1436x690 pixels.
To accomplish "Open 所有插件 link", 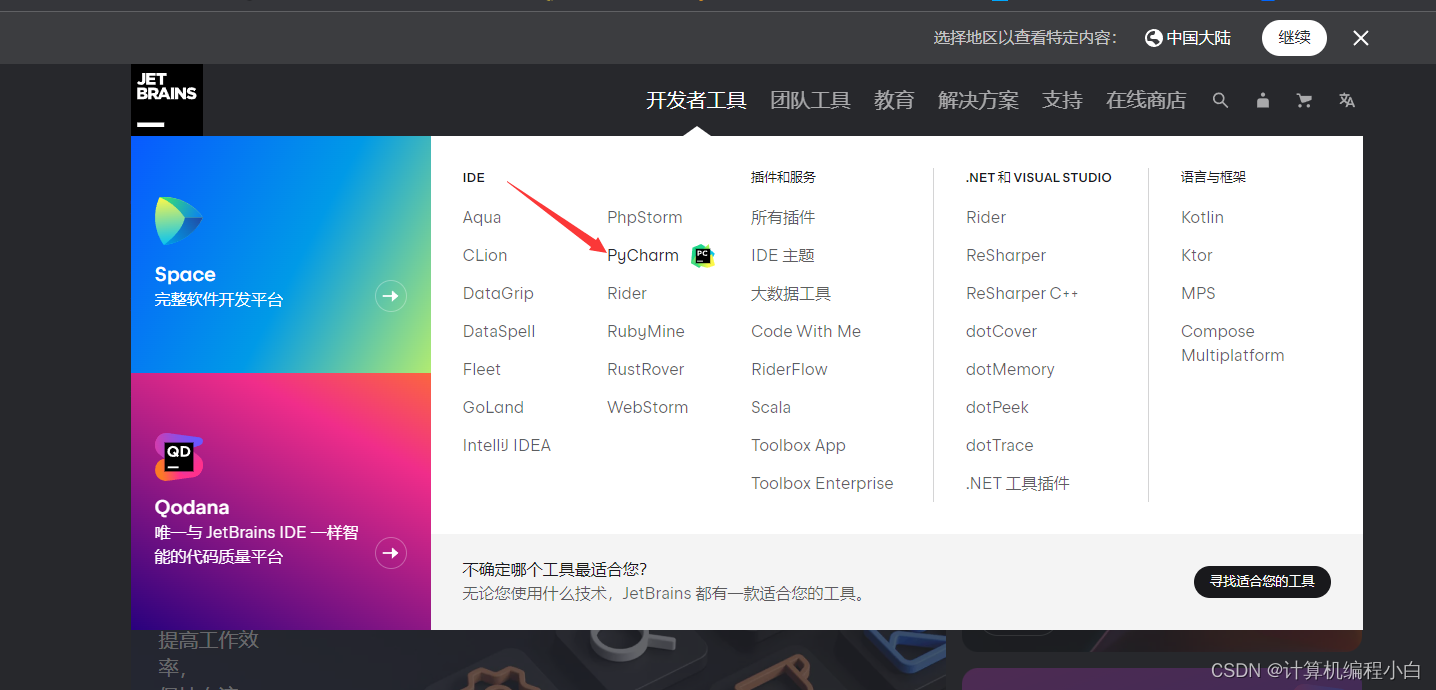I will click(783, 217).
